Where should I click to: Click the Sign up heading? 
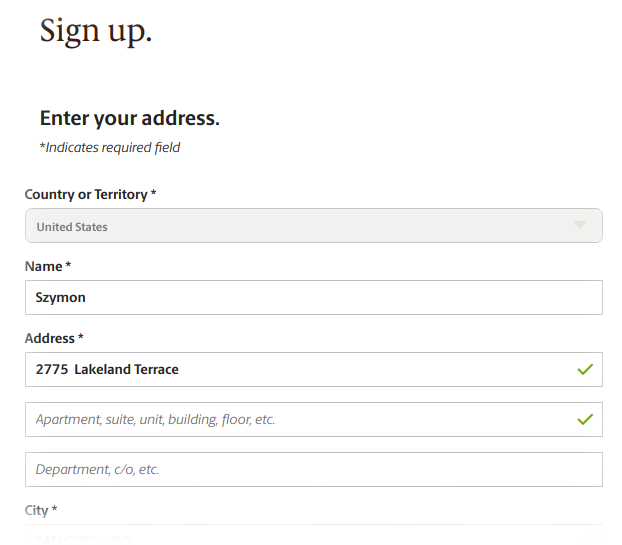[96, 31]
